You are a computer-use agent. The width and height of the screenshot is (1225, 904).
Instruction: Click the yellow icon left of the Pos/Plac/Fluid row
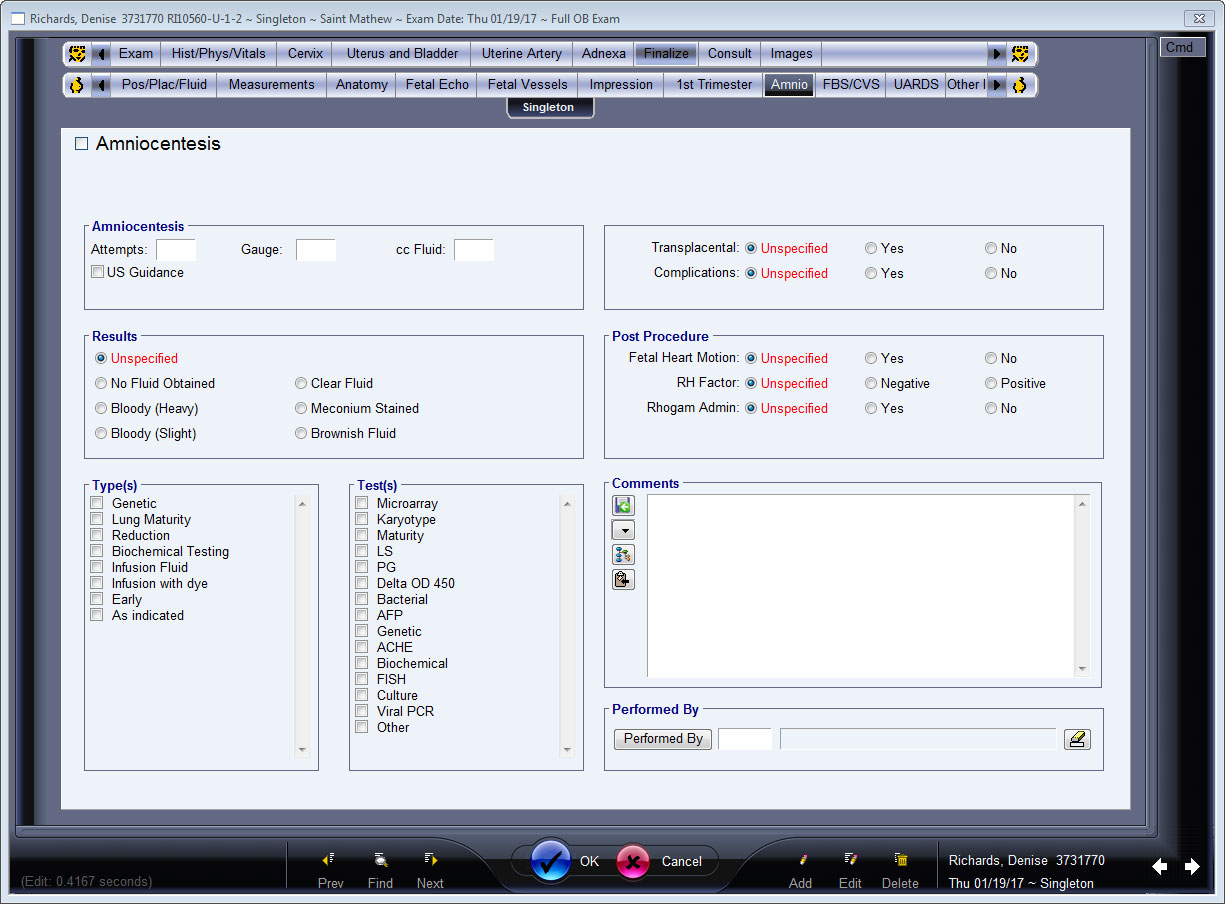click(77, 85)
